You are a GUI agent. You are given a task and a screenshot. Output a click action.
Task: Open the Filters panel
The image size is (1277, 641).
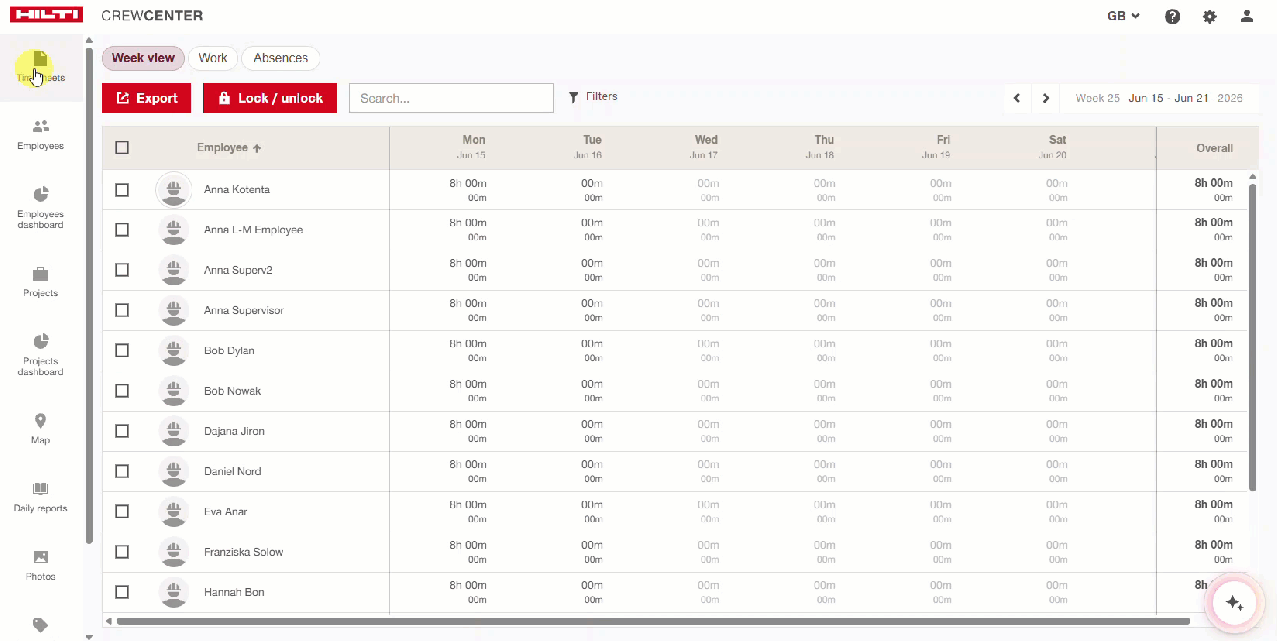coord(593,97)
